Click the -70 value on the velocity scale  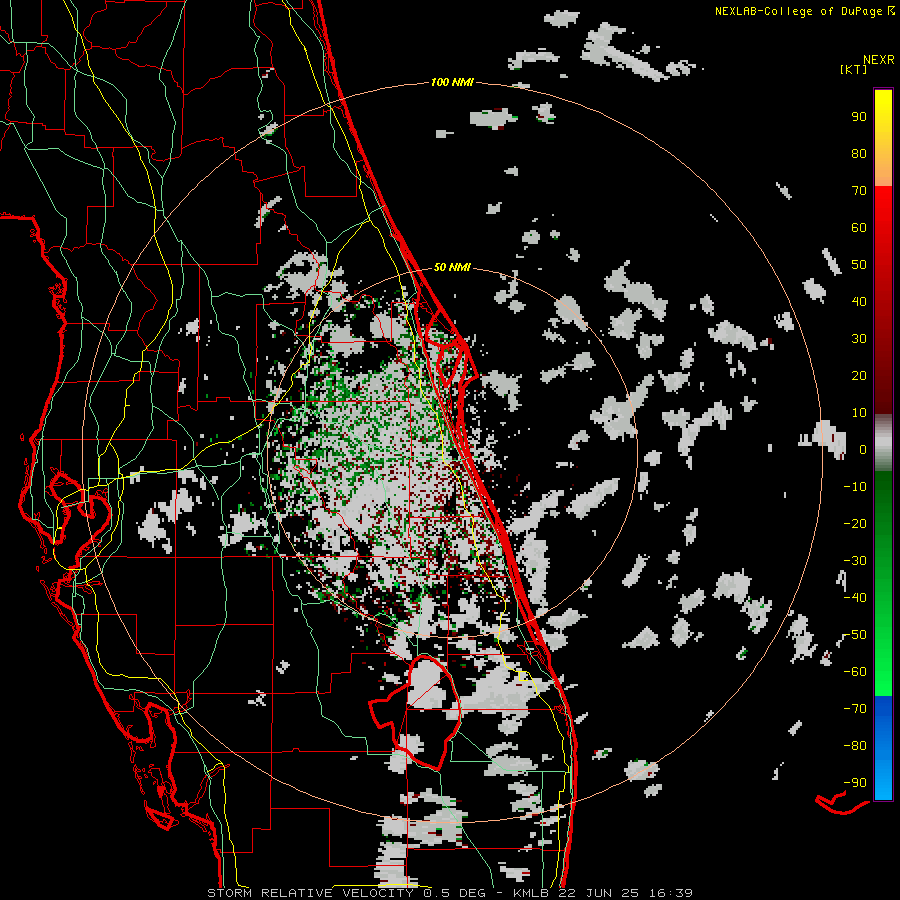pos(855,709)
